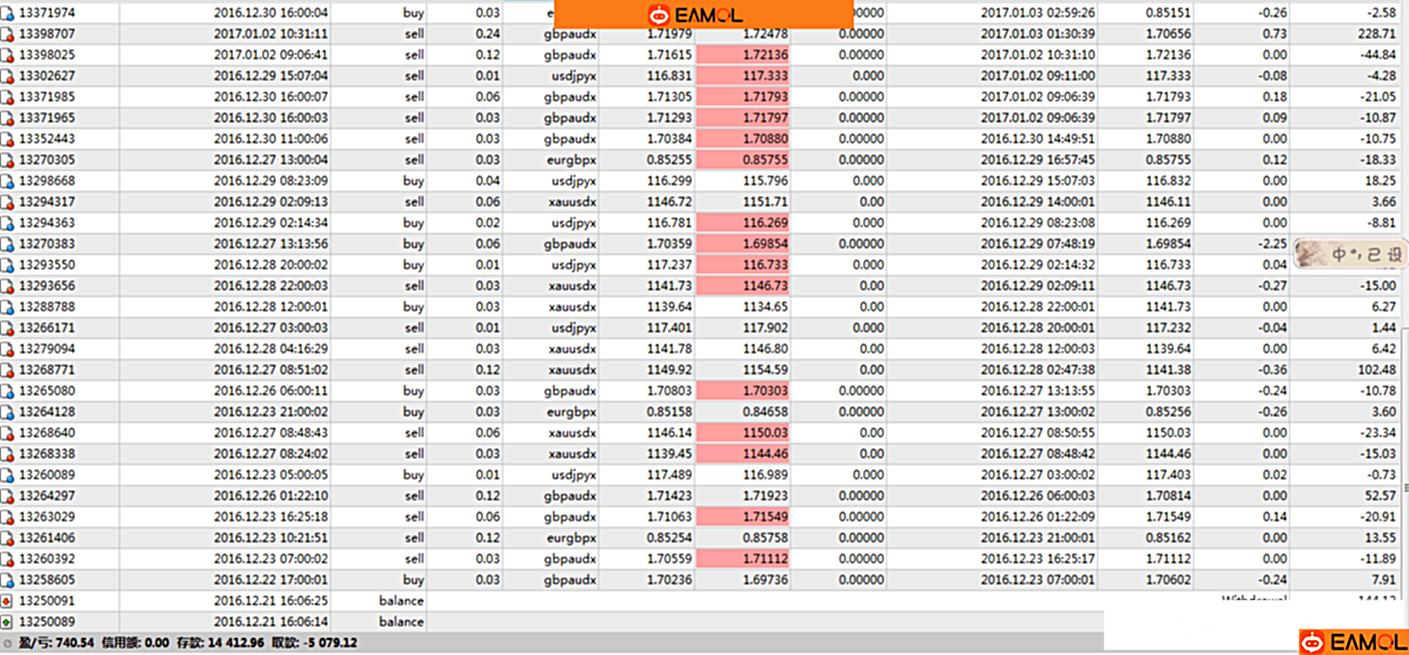Select the sell order icon for ticket 13398707
Image resolution: width=1409 pixels, height=655 pixels.
[7, 34]
